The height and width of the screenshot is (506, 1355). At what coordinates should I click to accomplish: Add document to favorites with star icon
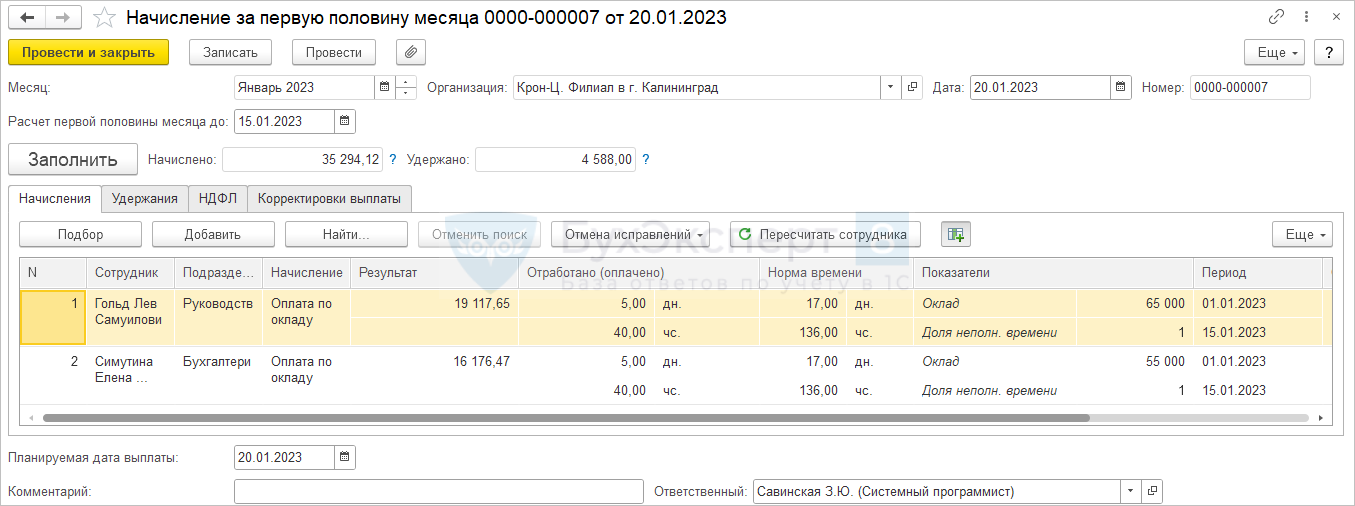[103, 18]
